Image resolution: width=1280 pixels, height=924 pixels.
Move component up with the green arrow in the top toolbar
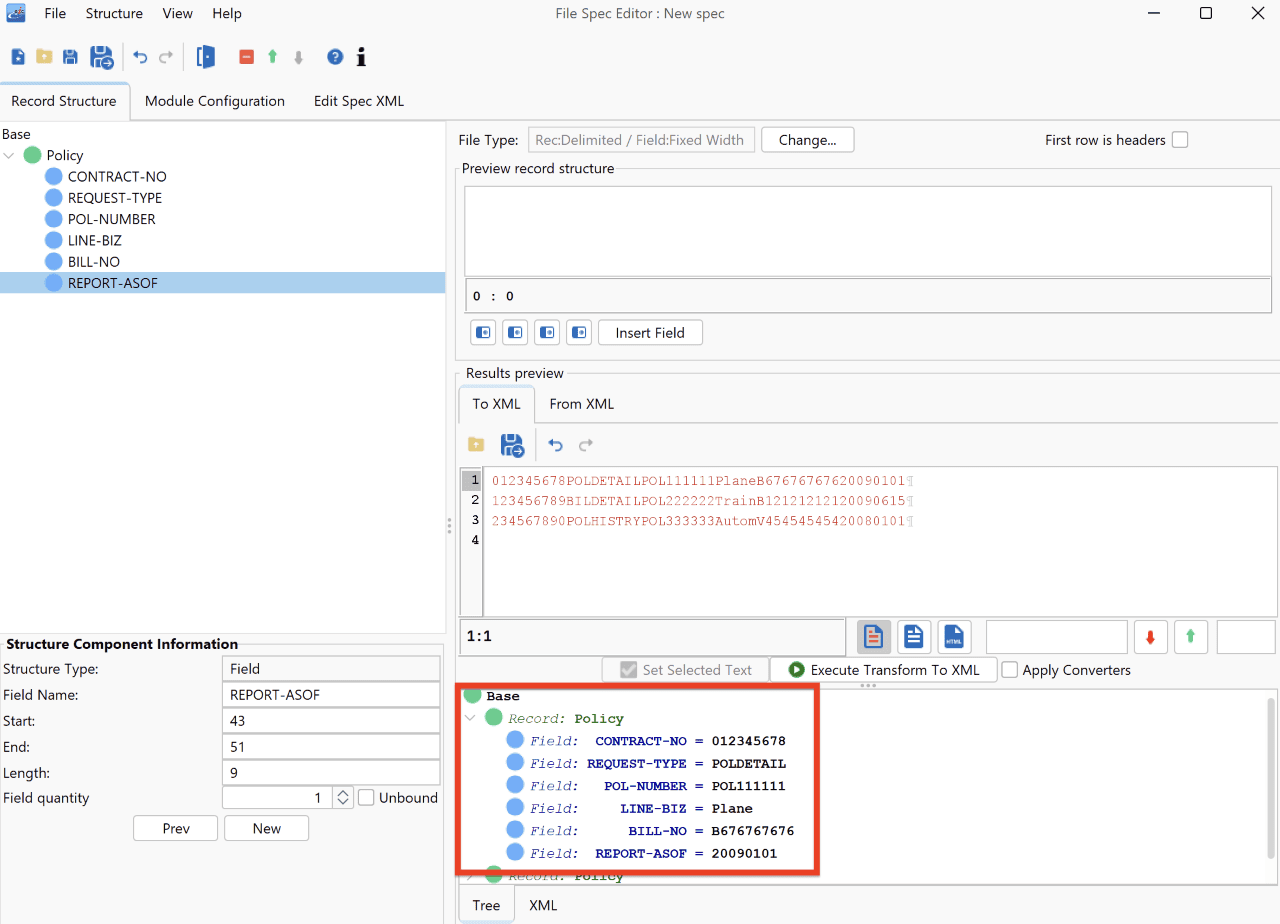point(272,57)
